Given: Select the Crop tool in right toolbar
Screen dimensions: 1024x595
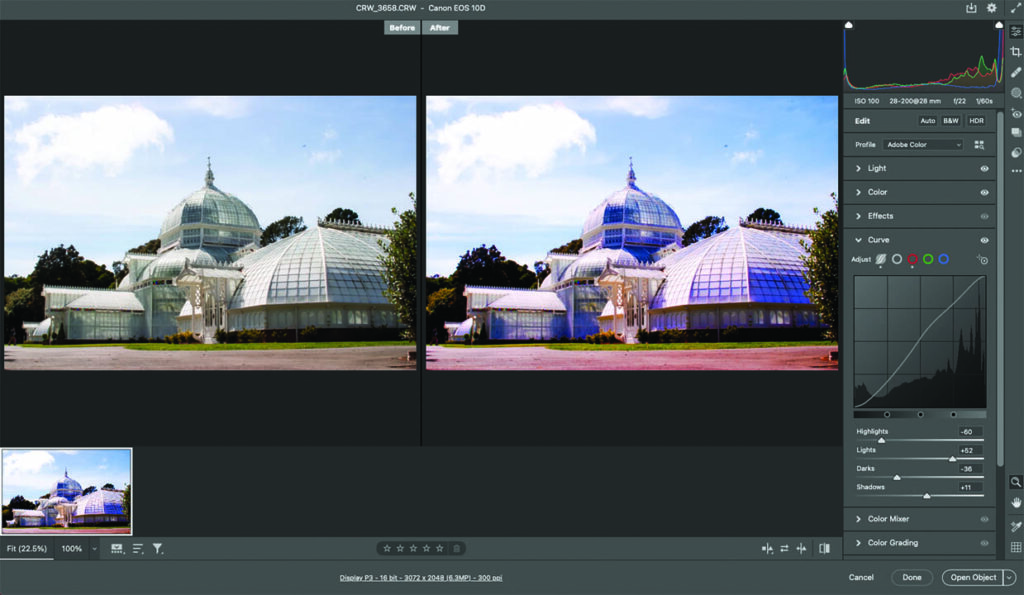Looking at the screenshot, I should pos(1016,52).
